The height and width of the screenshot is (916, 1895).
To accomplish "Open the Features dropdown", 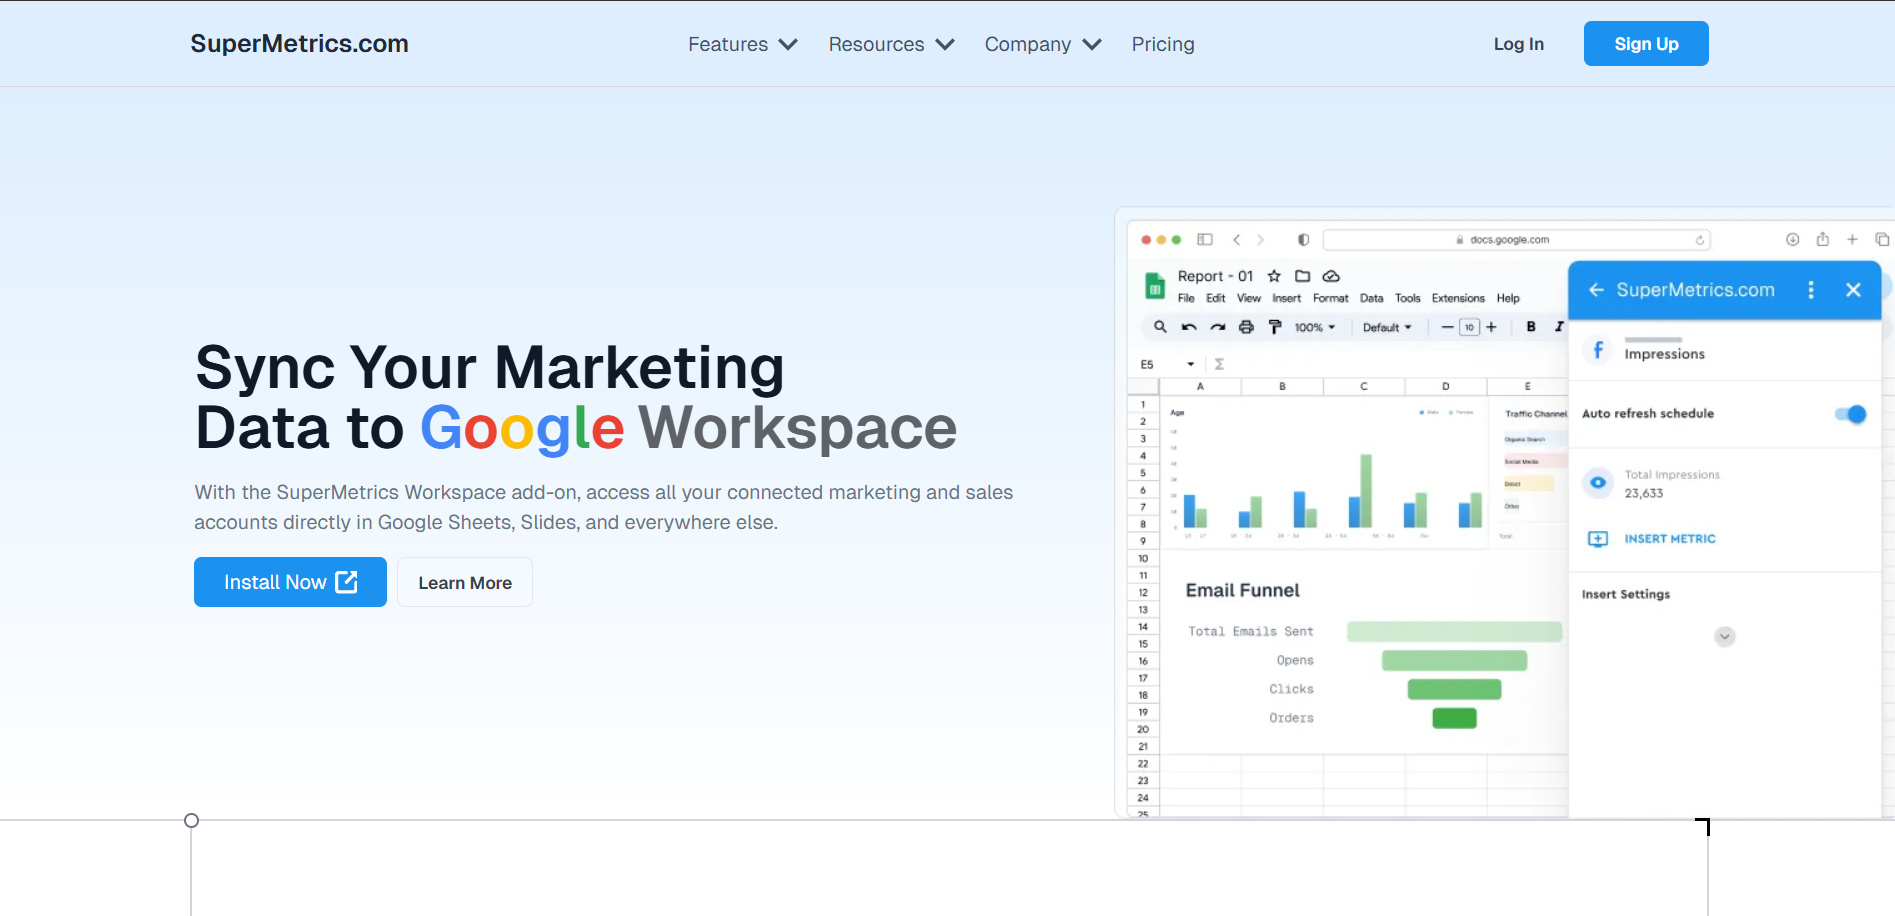I will coord(742,43).
